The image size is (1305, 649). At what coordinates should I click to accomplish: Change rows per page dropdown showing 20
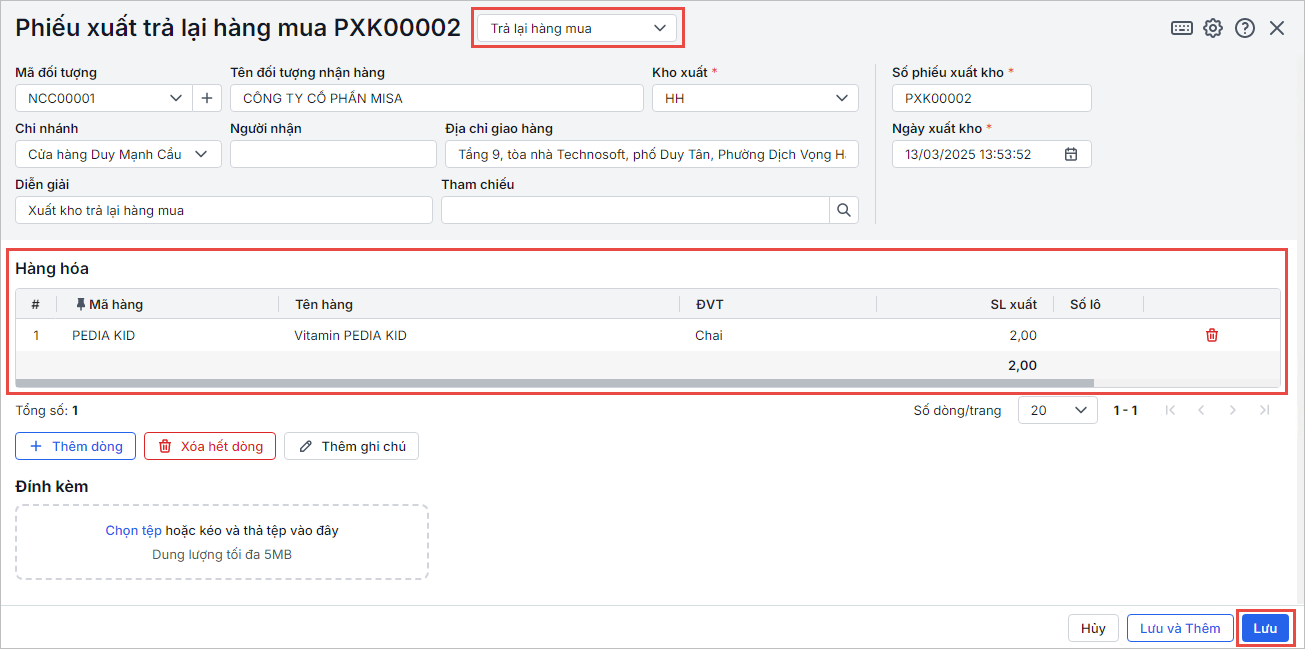1057,410
